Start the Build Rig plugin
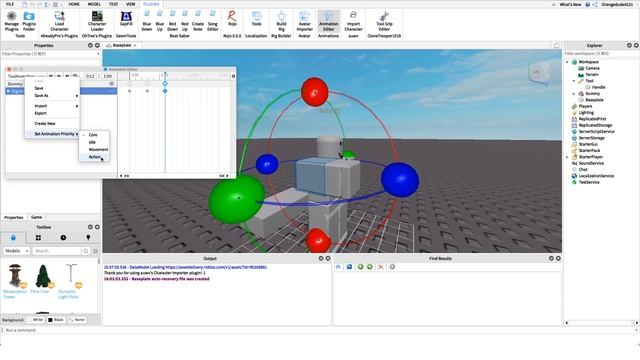The width and height of the screenshot is (640, 360). 281,21
